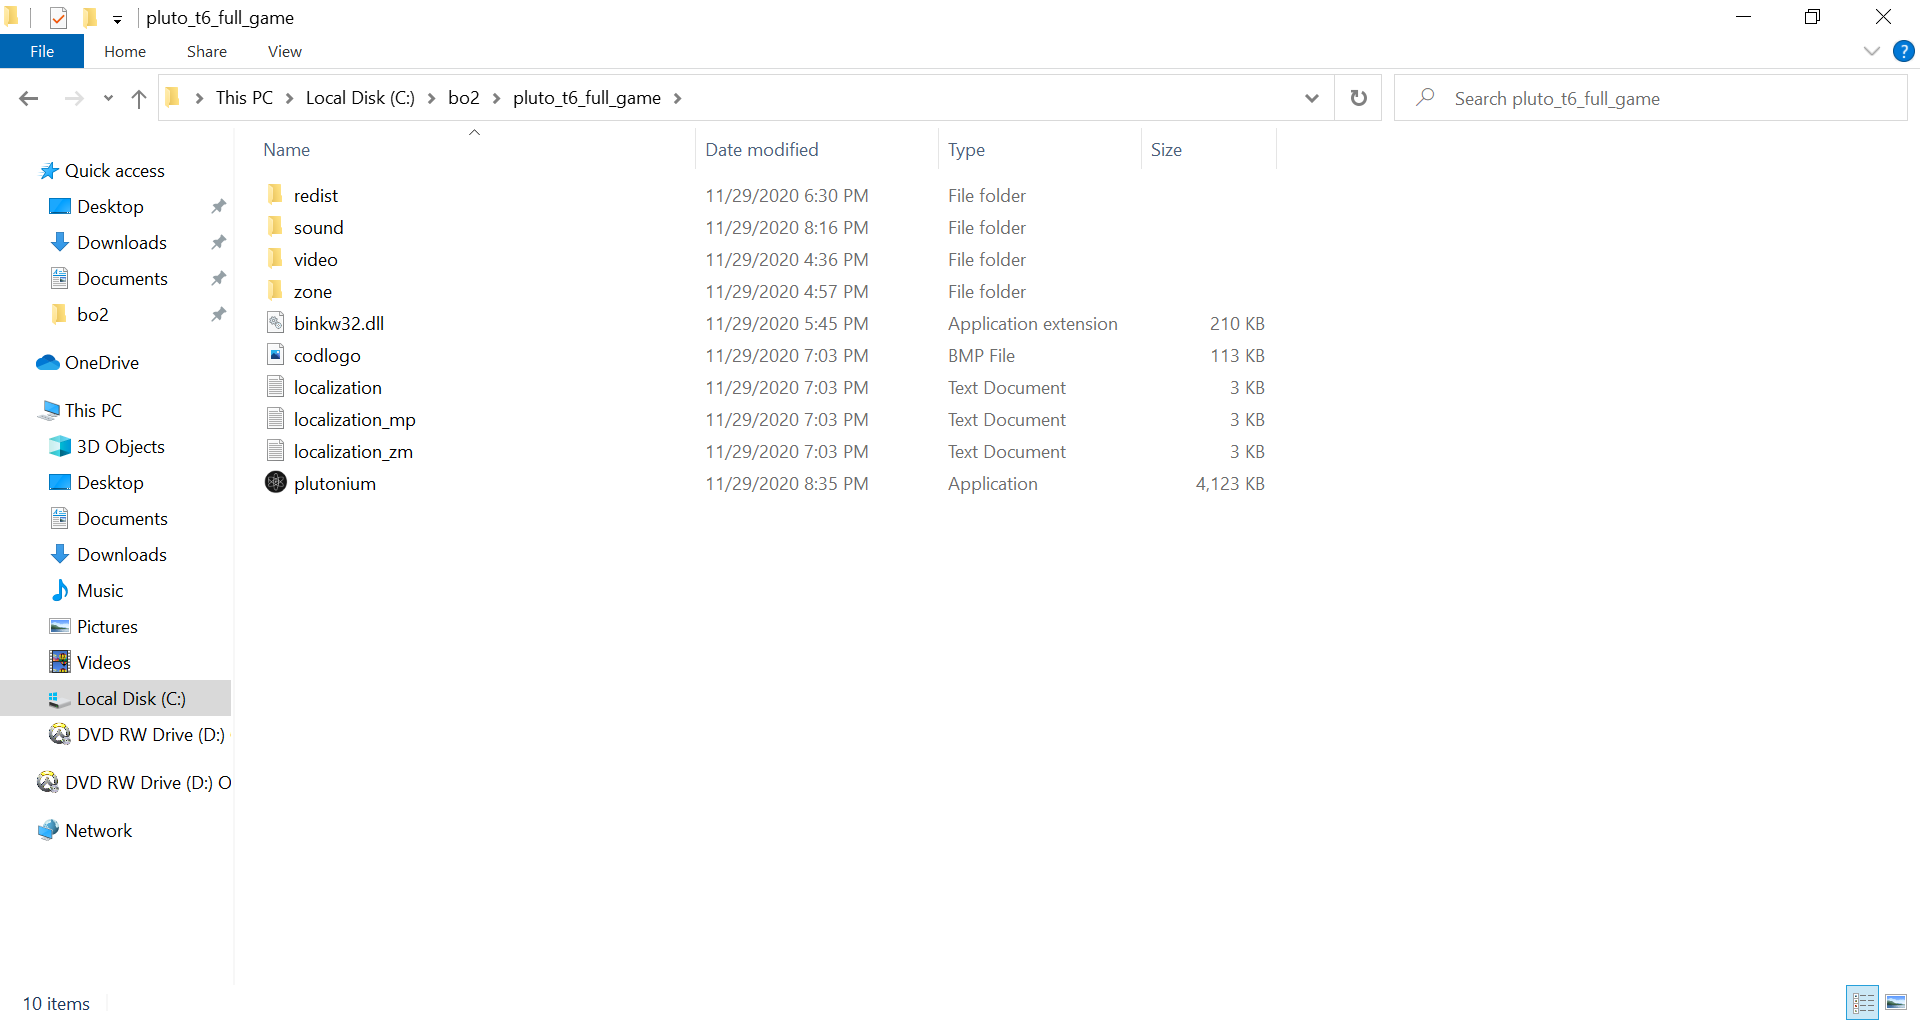Open the redist folder icon
The height and width of the screenshot is (1020, 1920).
pyautogui.click(x=276, y=194)
